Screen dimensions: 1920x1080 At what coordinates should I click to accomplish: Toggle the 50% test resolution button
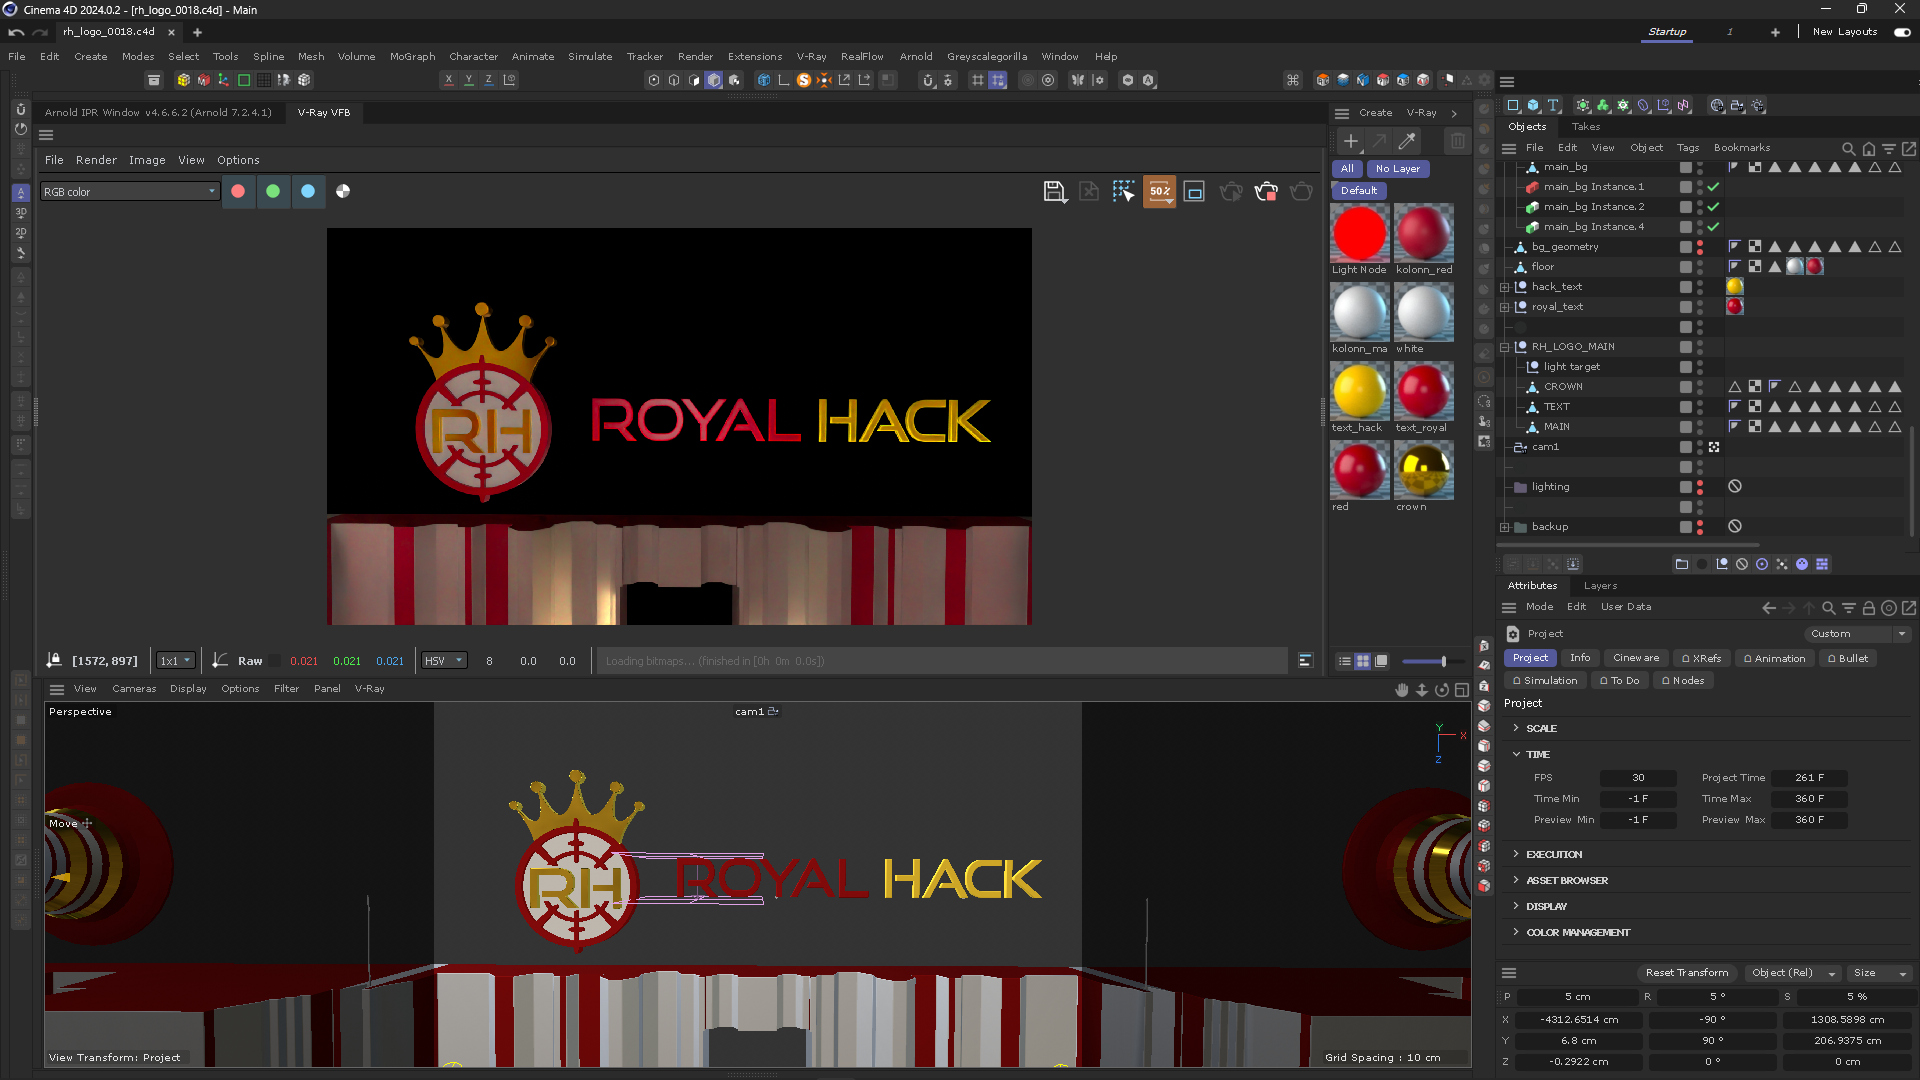[x=1159, y=191]
